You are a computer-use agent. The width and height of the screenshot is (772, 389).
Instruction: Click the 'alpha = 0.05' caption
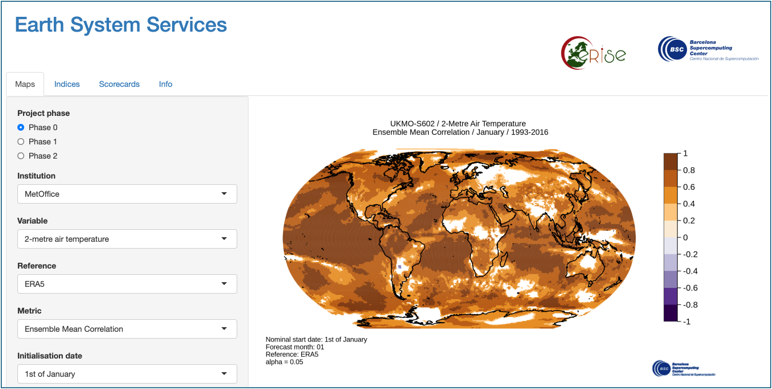[x=285, y=362]
